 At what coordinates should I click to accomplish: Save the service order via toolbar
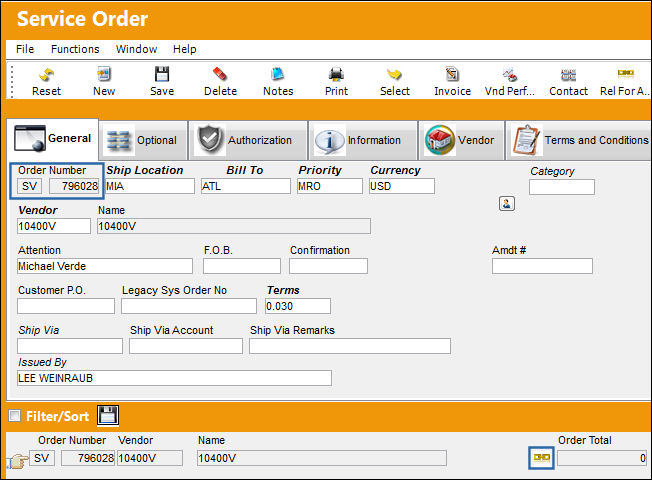[162, 74]
